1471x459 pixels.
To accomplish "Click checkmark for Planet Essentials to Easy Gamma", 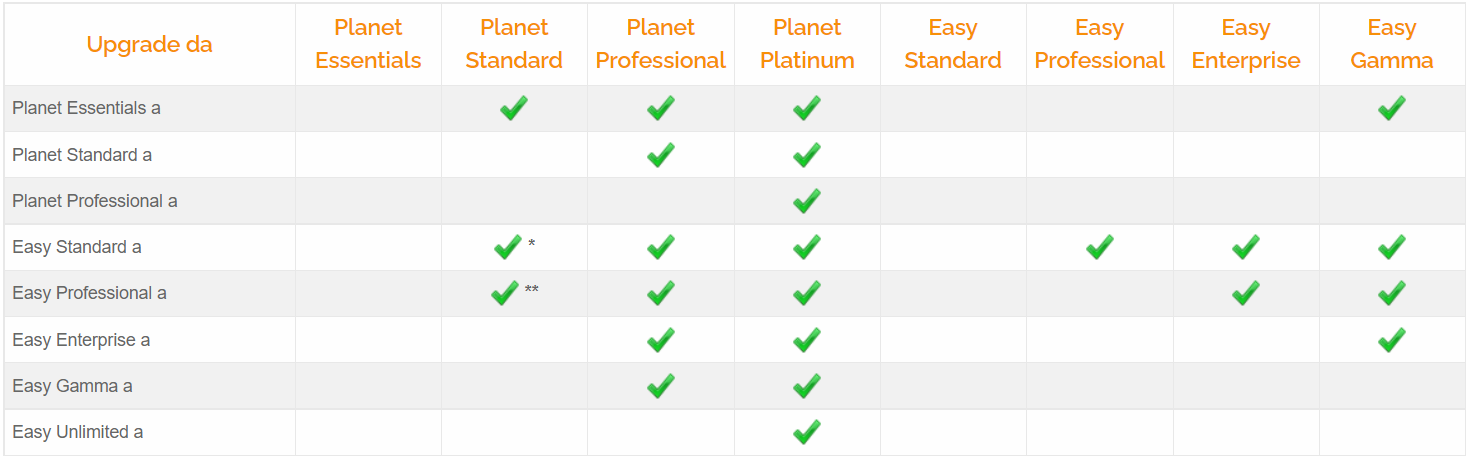I will click(x=1391, y=108).
